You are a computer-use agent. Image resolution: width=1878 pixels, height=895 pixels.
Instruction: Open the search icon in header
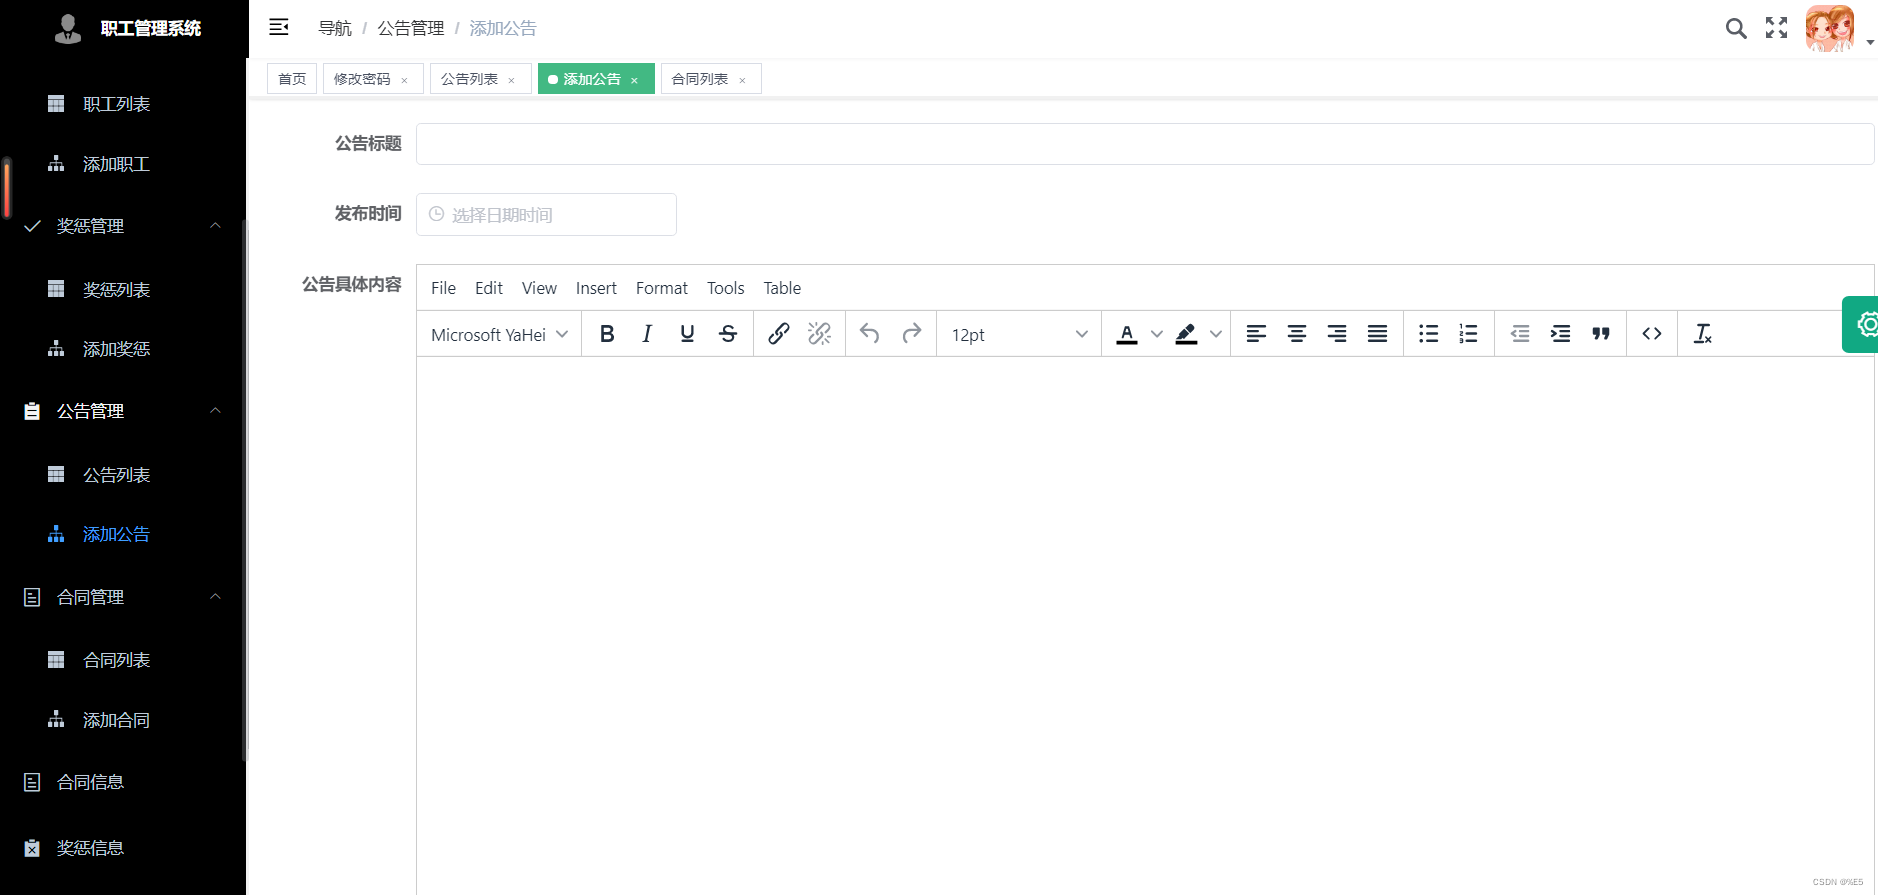tap(1736, 29)
